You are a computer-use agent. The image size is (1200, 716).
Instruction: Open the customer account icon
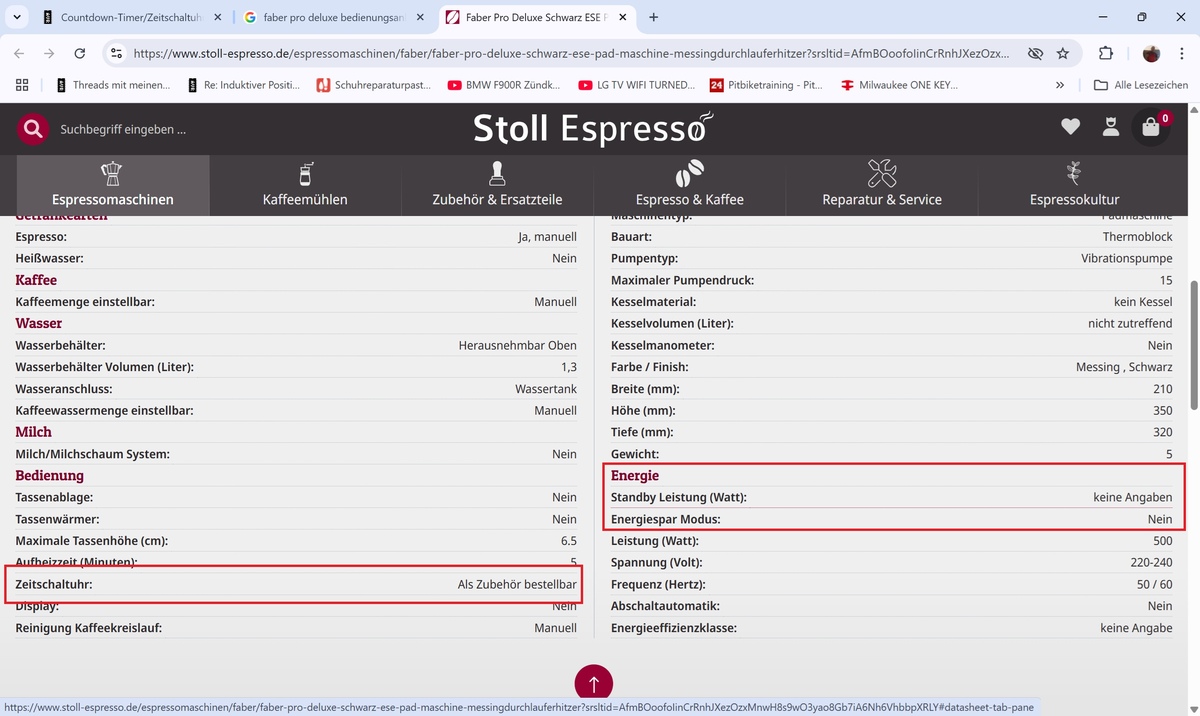coord(1110,127)
